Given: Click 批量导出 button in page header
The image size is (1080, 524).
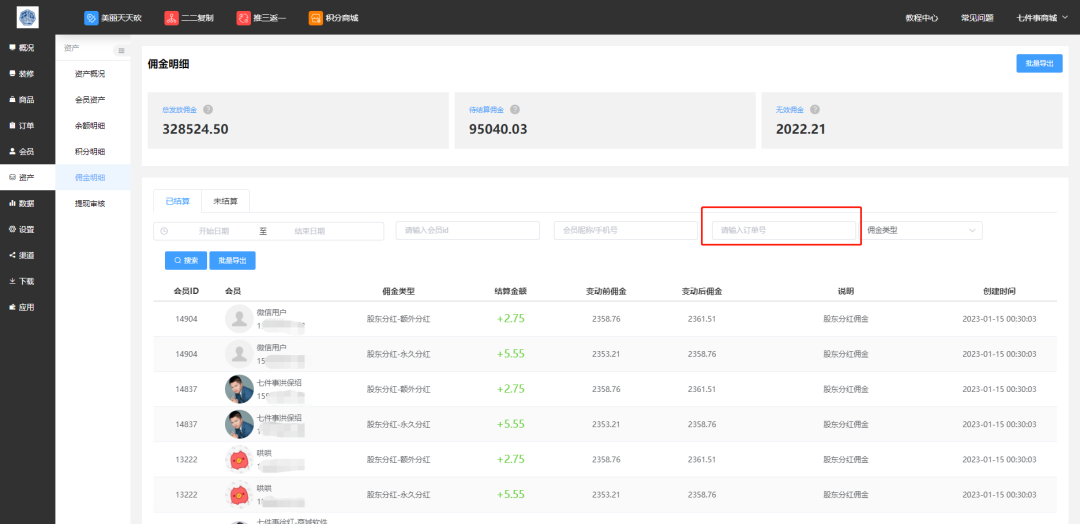Looking at the screenshot, I should coord(1039,64).
